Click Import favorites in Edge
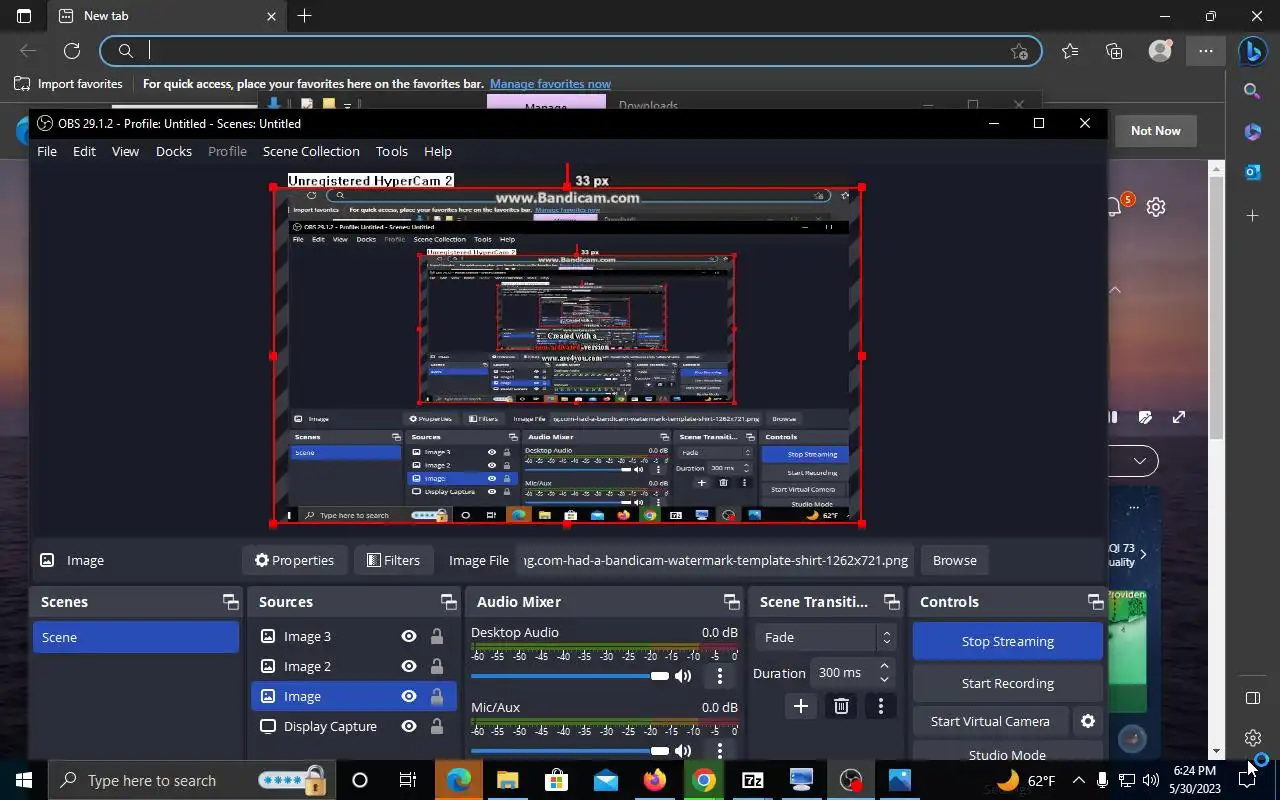 (69, 84)
